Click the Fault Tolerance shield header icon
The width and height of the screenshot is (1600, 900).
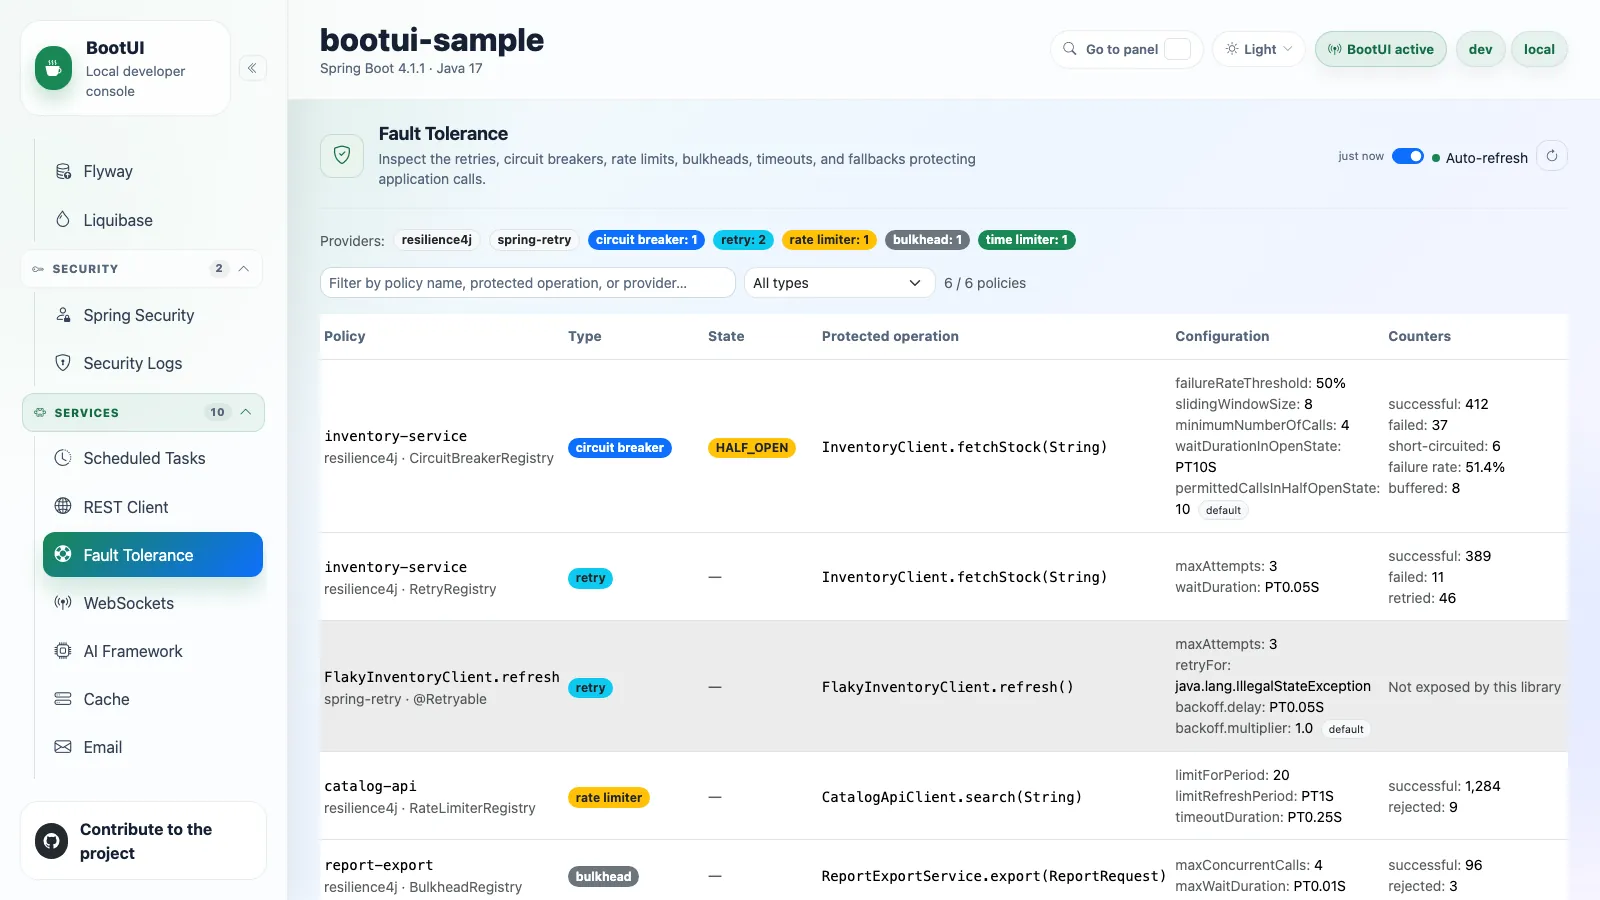click(x=342, y=156)
